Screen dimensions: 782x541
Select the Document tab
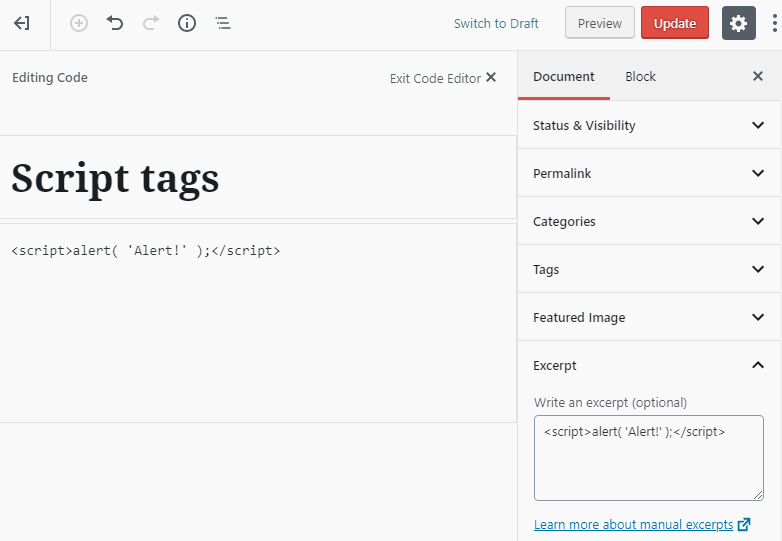pyautogui.click(x=563, y=76)
